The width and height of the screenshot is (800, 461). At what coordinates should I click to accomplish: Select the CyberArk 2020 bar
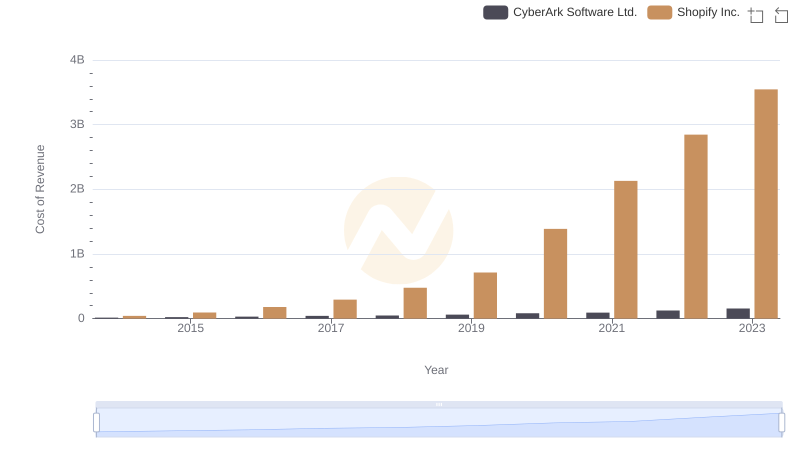(528, 316)
